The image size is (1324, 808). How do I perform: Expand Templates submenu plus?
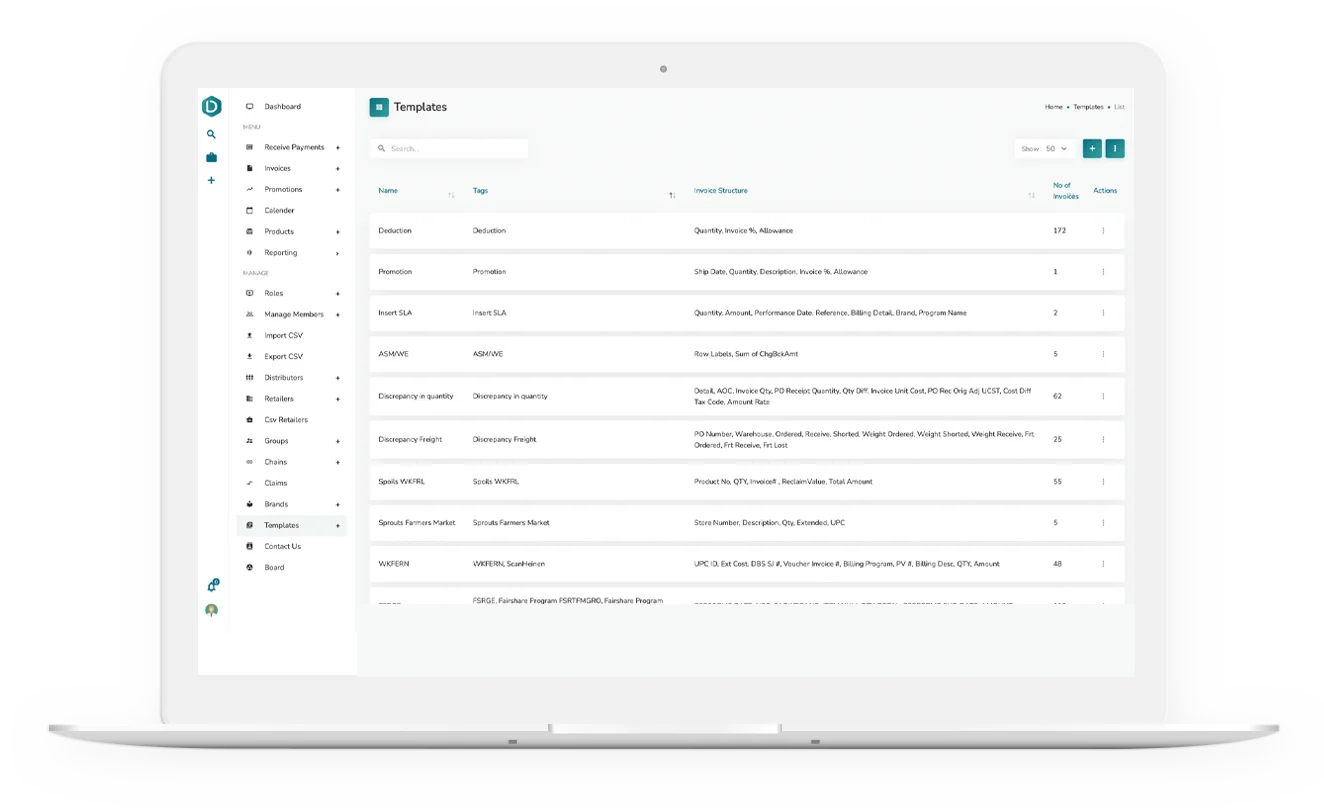coord(338,526)
